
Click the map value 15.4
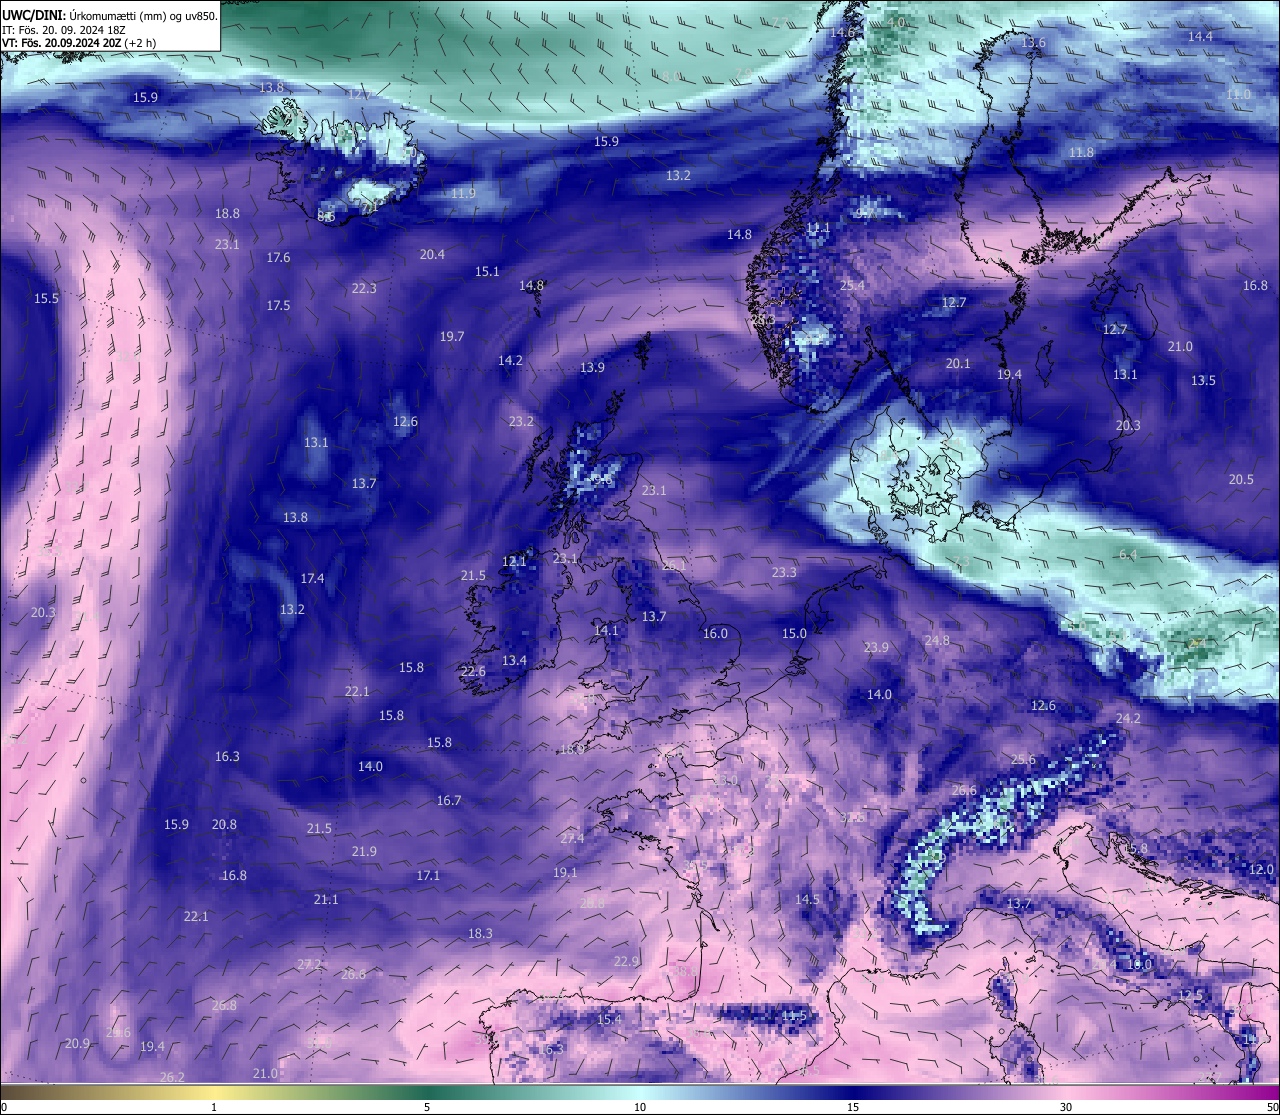[x=609, y=1020]
